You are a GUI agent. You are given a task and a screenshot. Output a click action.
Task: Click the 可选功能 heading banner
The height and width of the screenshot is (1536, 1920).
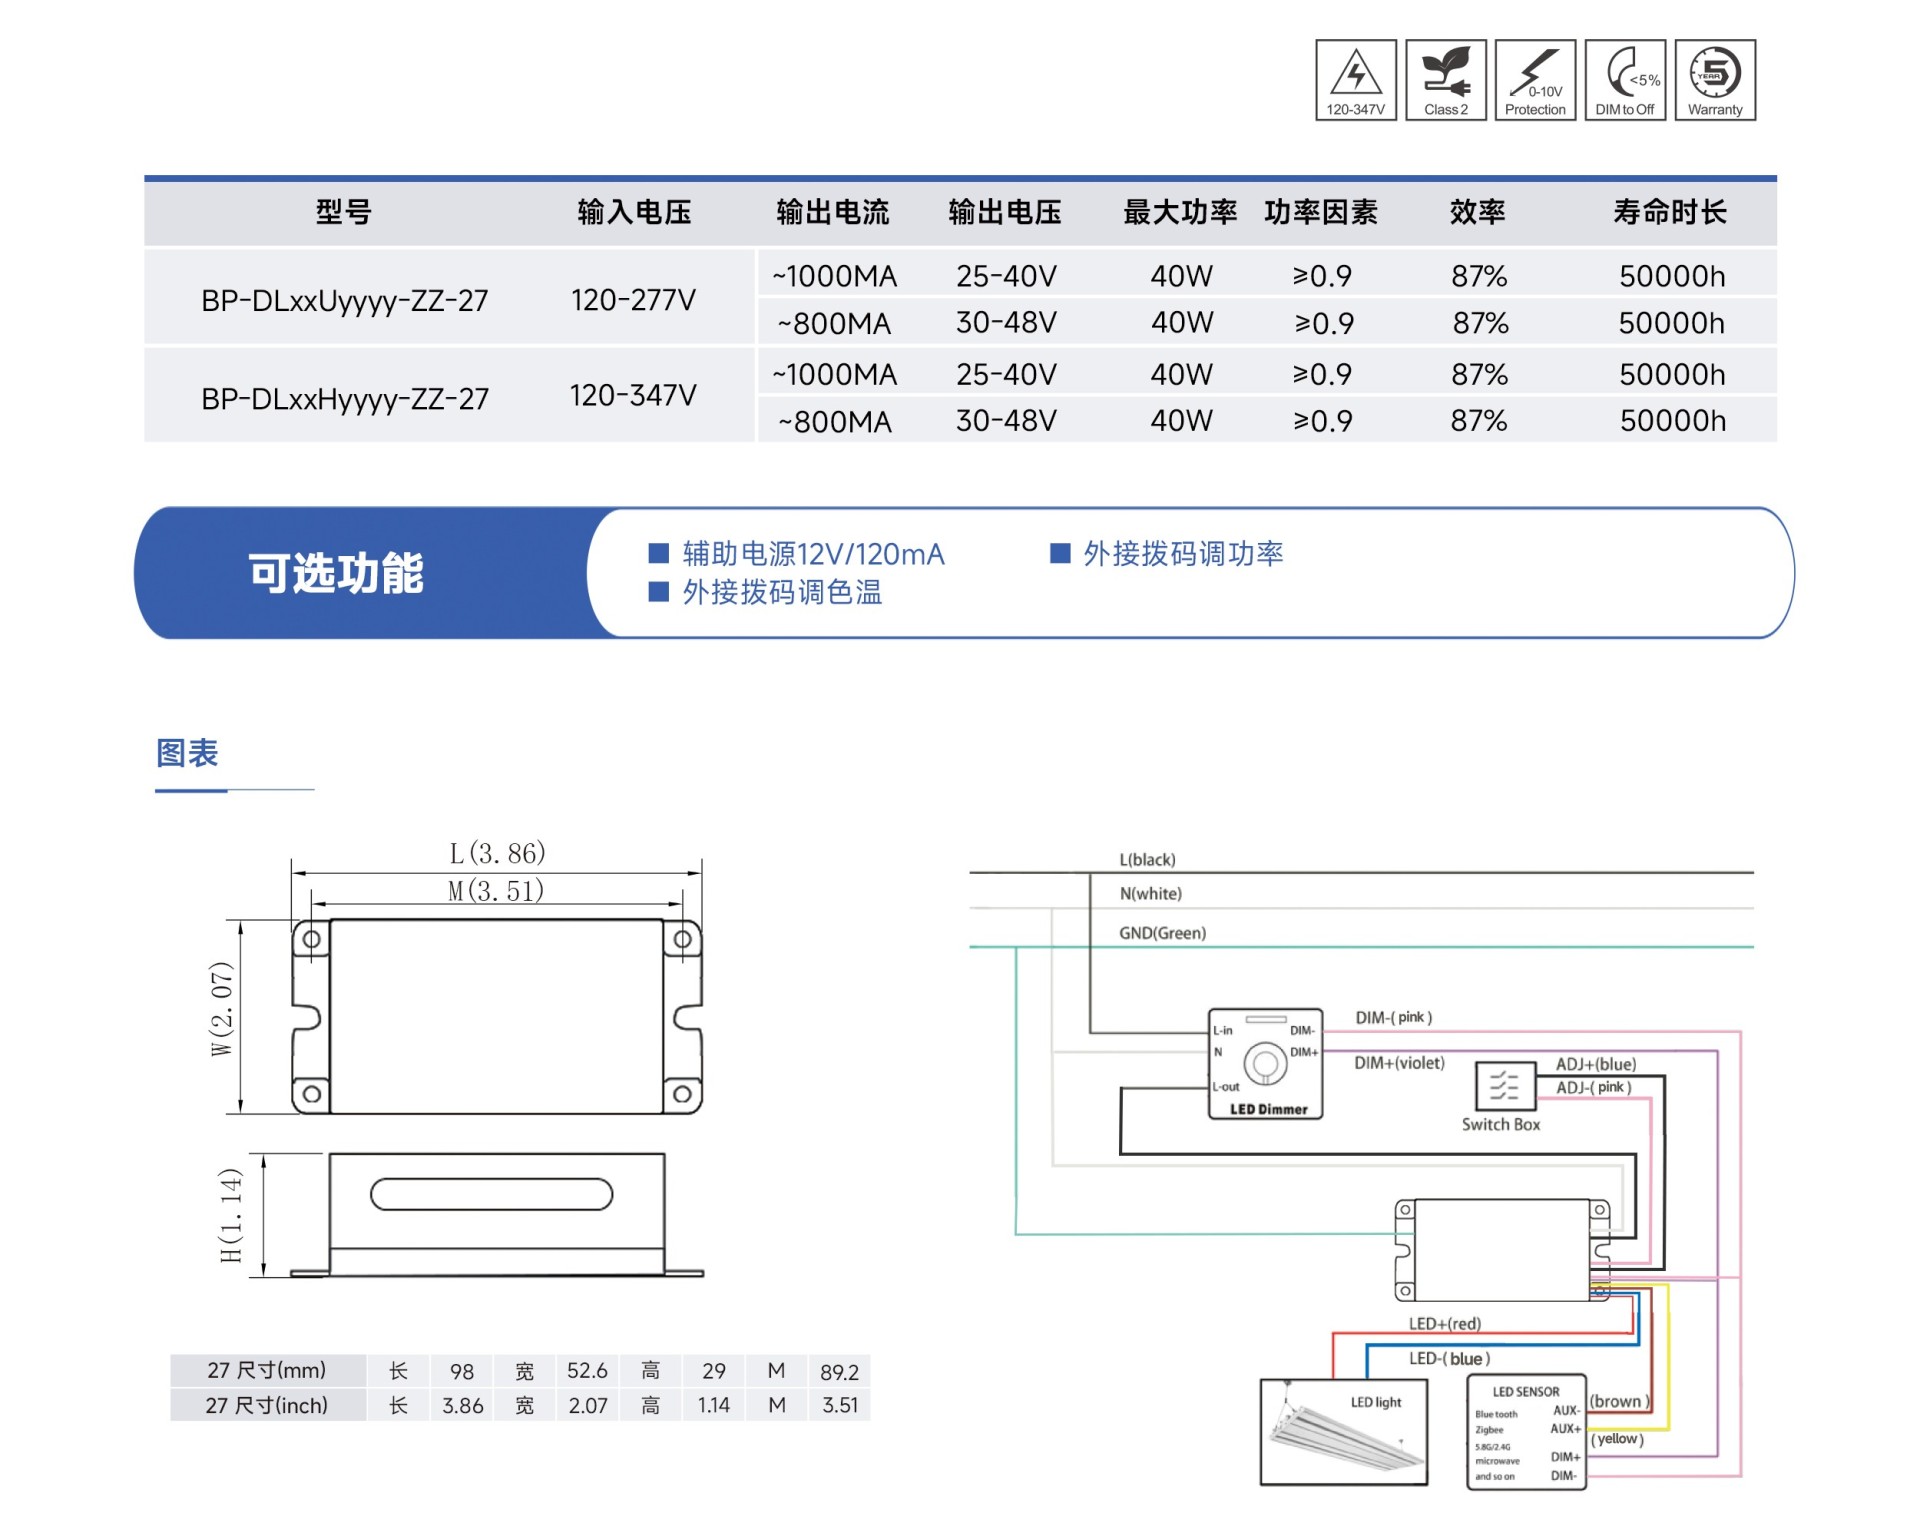click(336, 573)
